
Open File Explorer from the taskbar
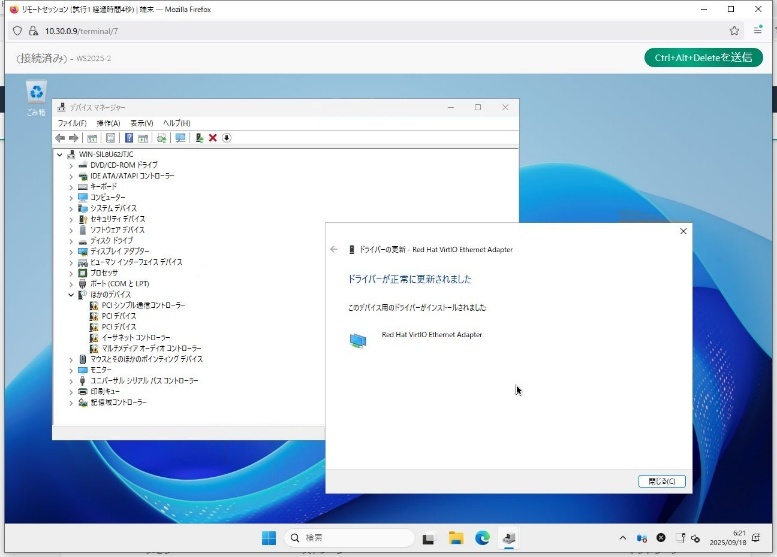click(x=455, y=538)
